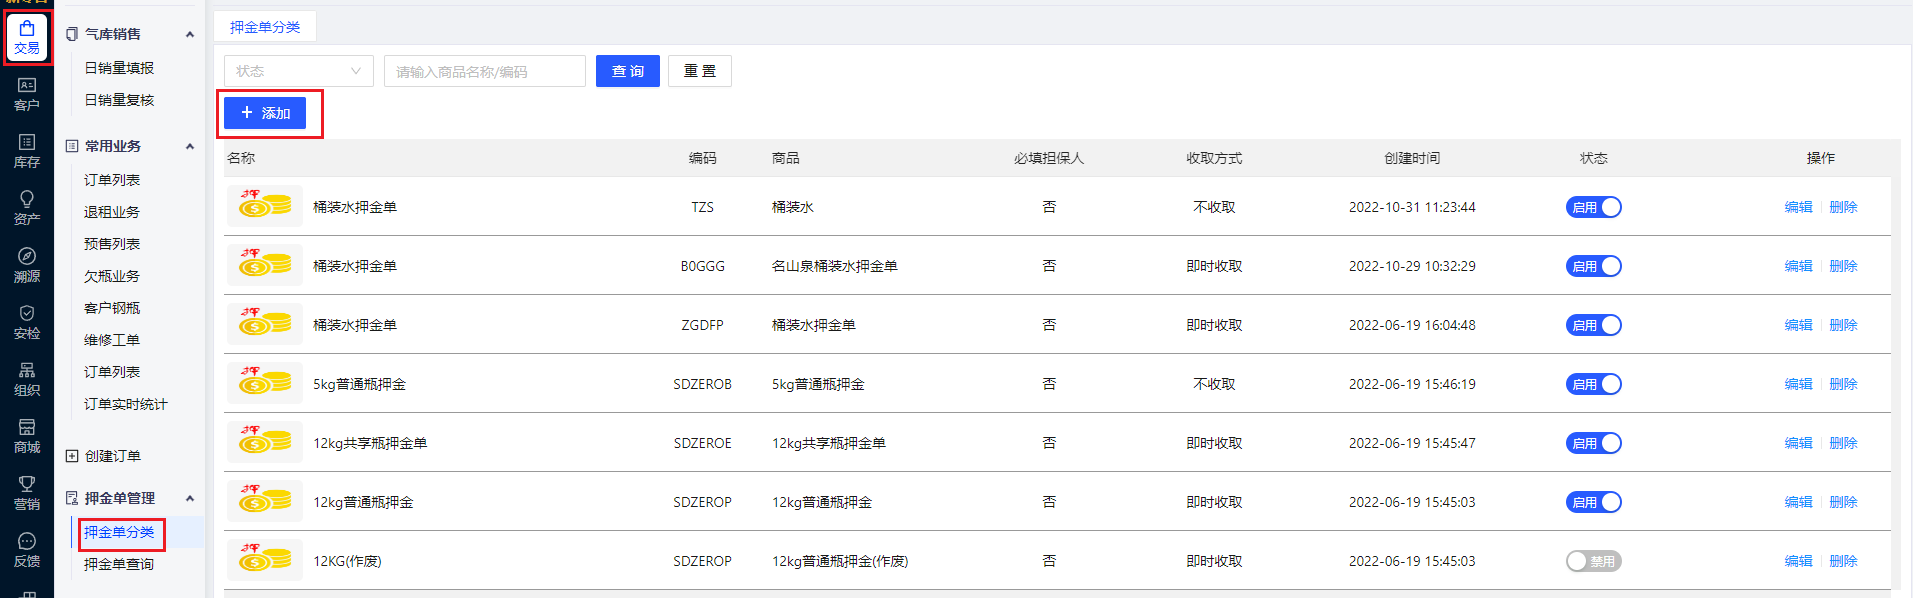
Task: Edit the 5kg普通瓶押金 entry
Action: pyautogui.click(x=1798, y=384)
